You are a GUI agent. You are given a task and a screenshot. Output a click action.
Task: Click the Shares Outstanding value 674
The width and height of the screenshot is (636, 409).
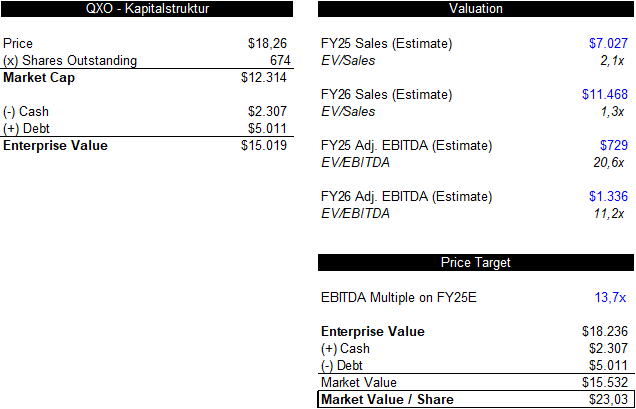[x=280, y=61]
